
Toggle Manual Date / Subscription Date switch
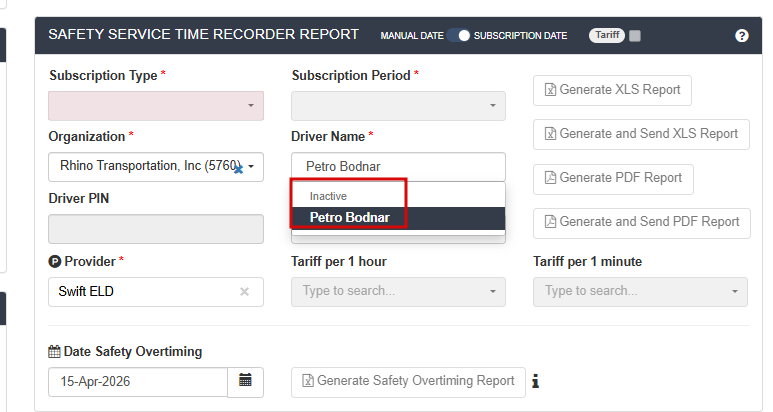coord(459,36)
